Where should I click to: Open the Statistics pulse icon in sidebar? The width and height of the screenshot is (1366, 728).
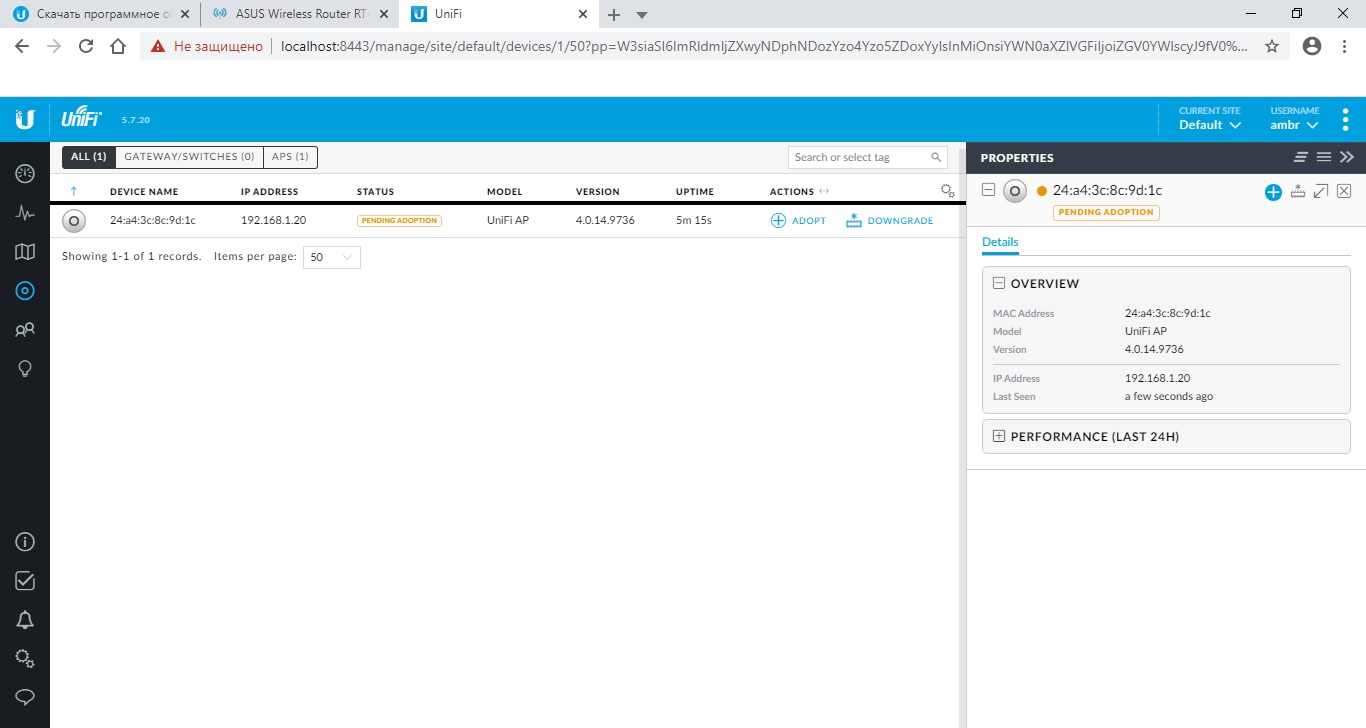25,213
